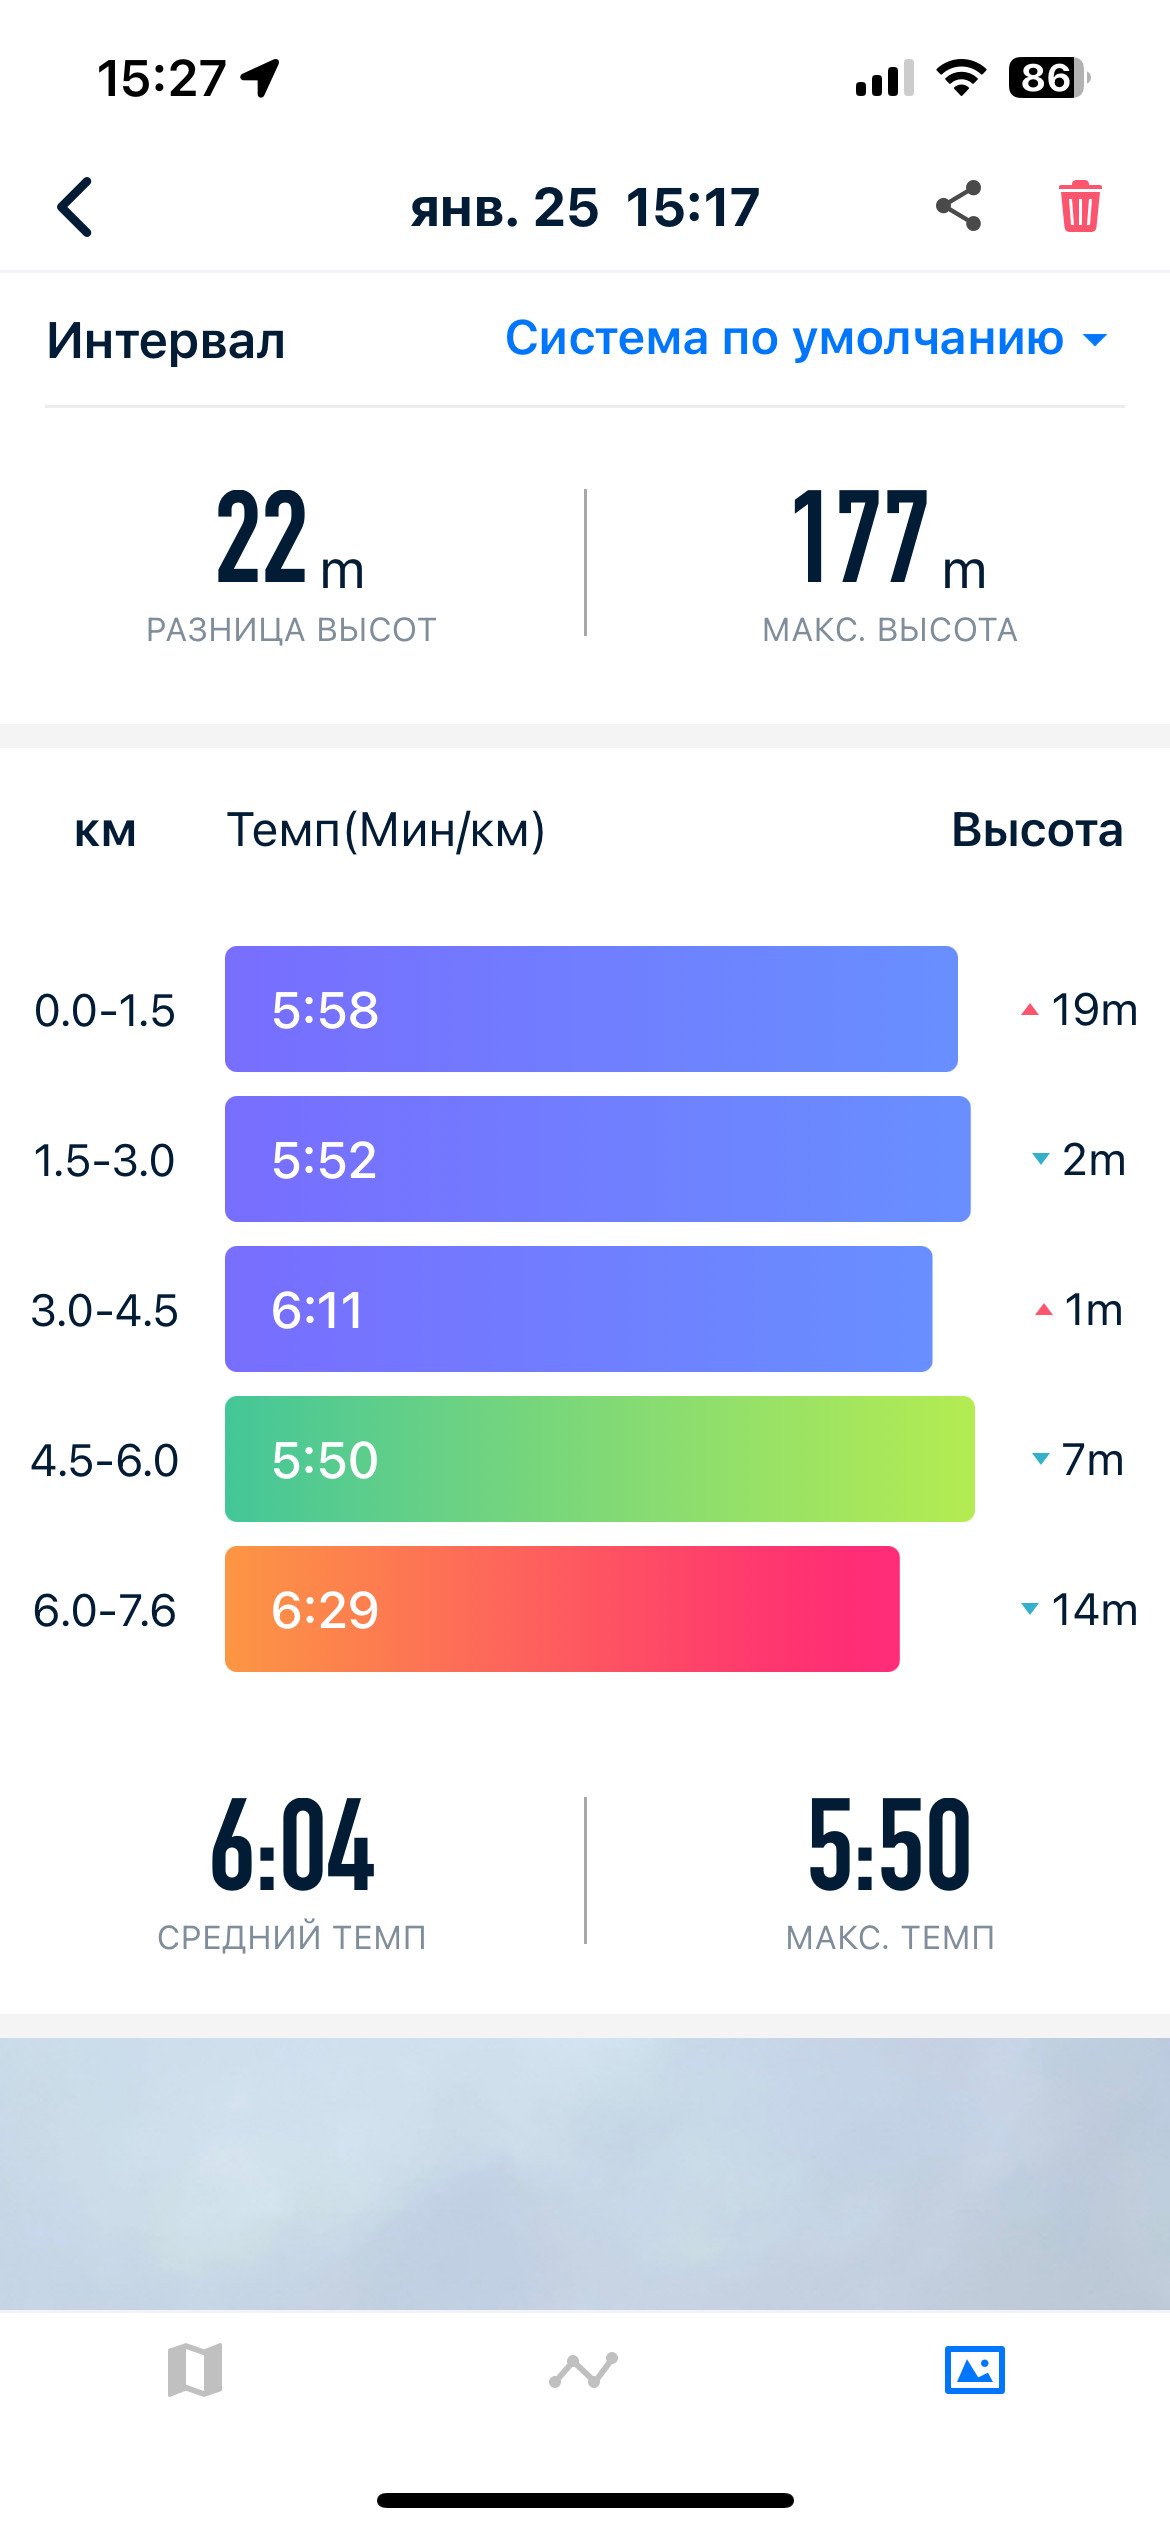Open the map tab icon
Viewport: 1170px width, 2532px height.
click(195, 2370)
